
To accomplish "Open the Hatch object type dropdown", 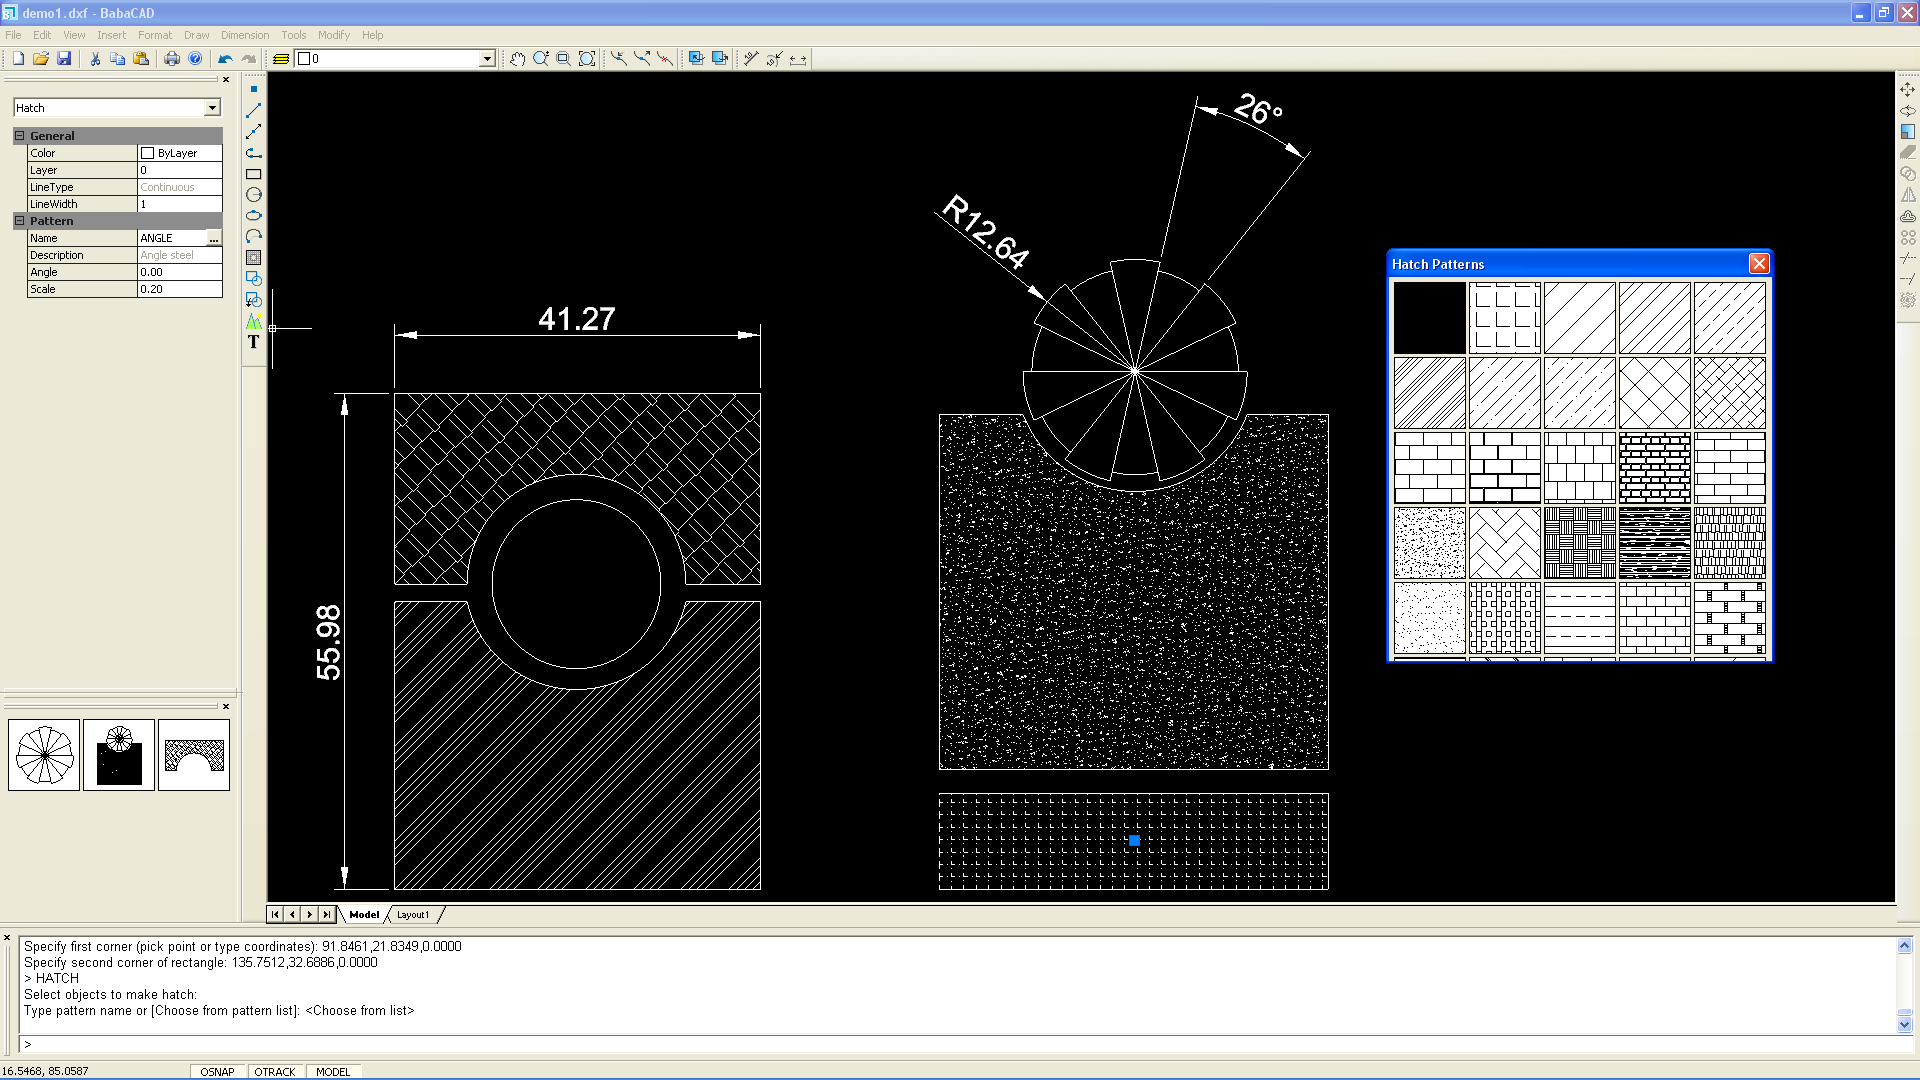I will (x=212, y=108).
